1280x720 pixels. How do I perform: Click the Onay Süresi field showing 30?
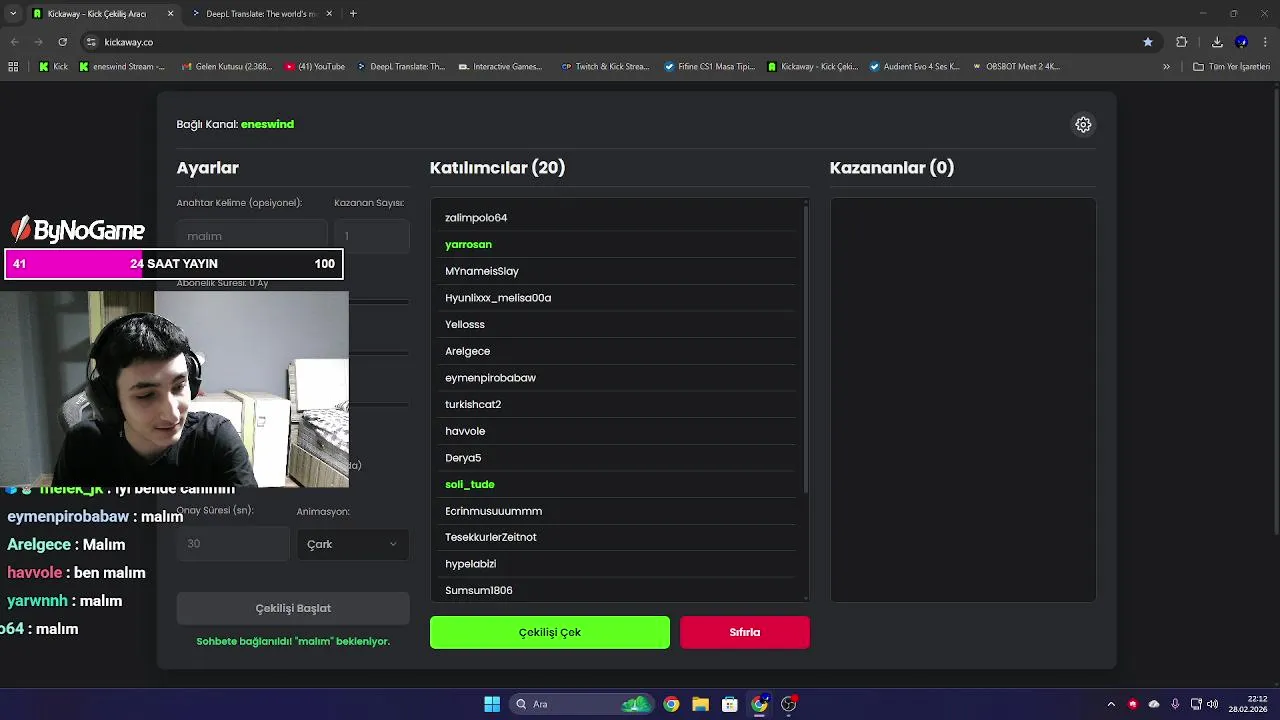click(233, 544)
